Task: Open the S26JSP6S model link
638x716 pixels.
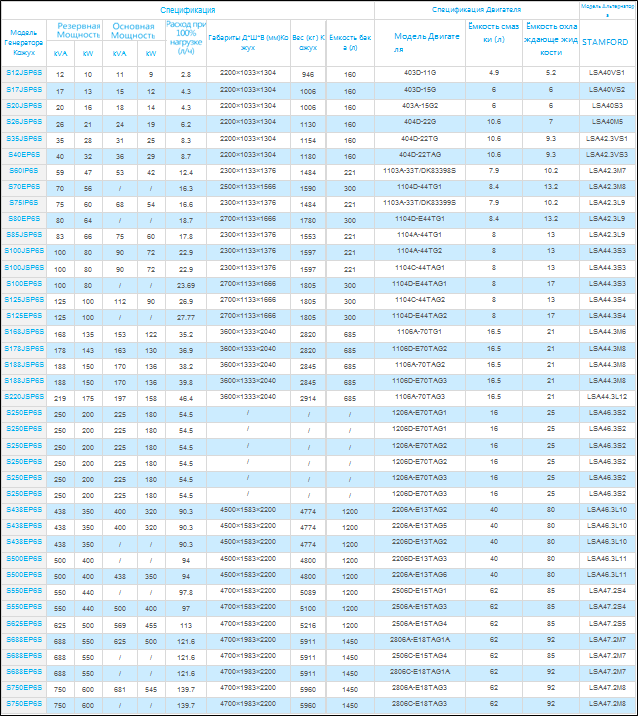Action: [x=25, y=122]
